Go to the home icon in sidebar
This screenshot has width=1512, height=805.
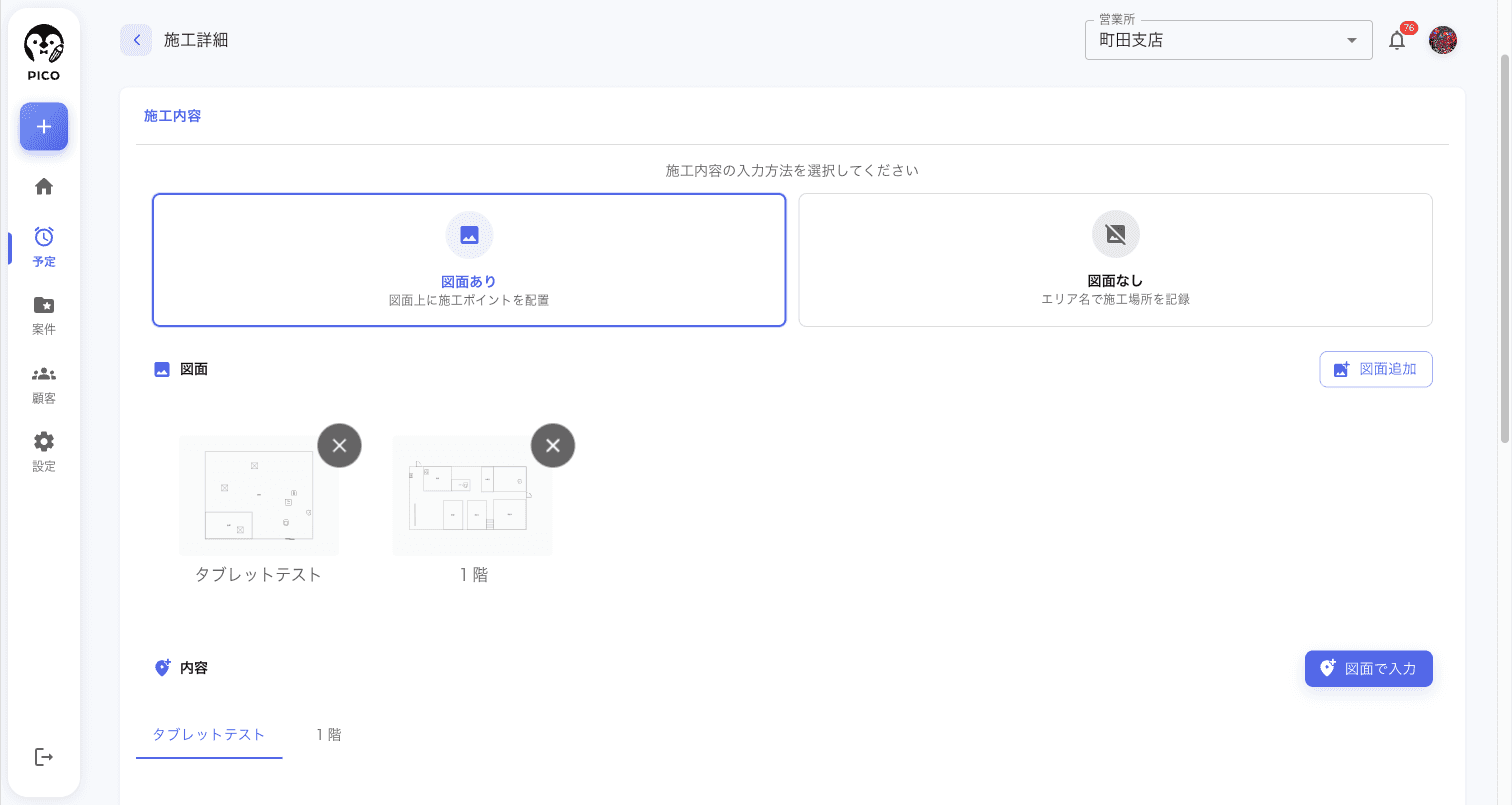44,186
